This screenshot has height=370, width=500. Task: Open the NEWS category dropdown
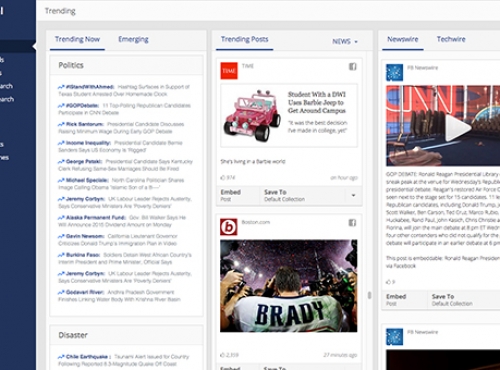(x=345, y=42)
